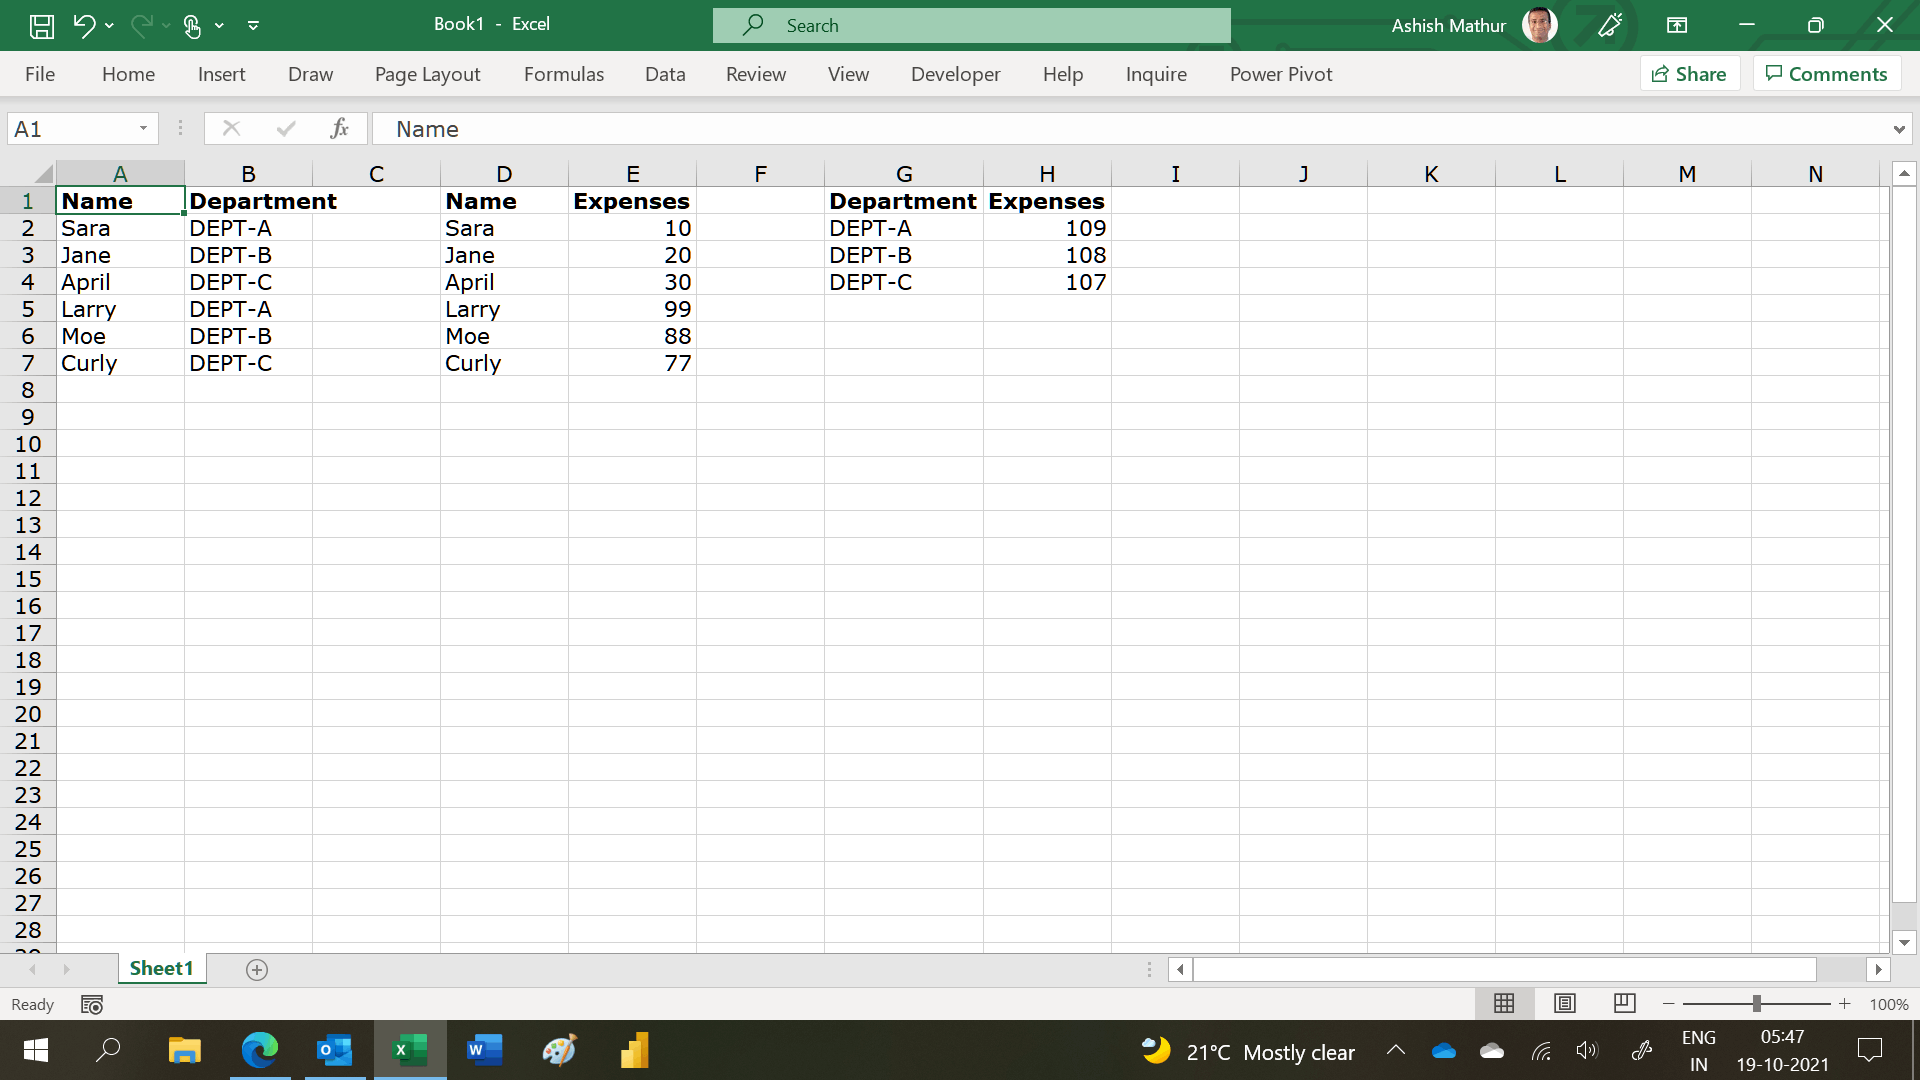
Task: Expand the Name Box dropdown
Action: (143, 128)
